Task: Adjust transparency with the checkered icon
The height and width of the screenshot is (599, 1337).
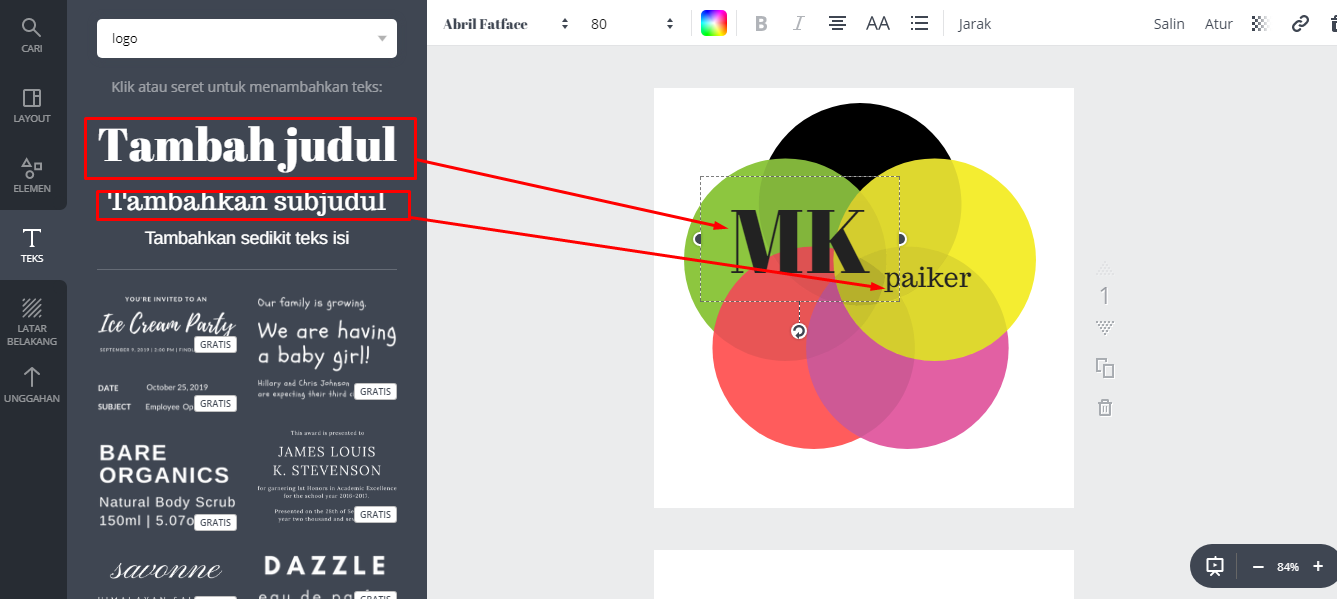Action: point(1259,23)
